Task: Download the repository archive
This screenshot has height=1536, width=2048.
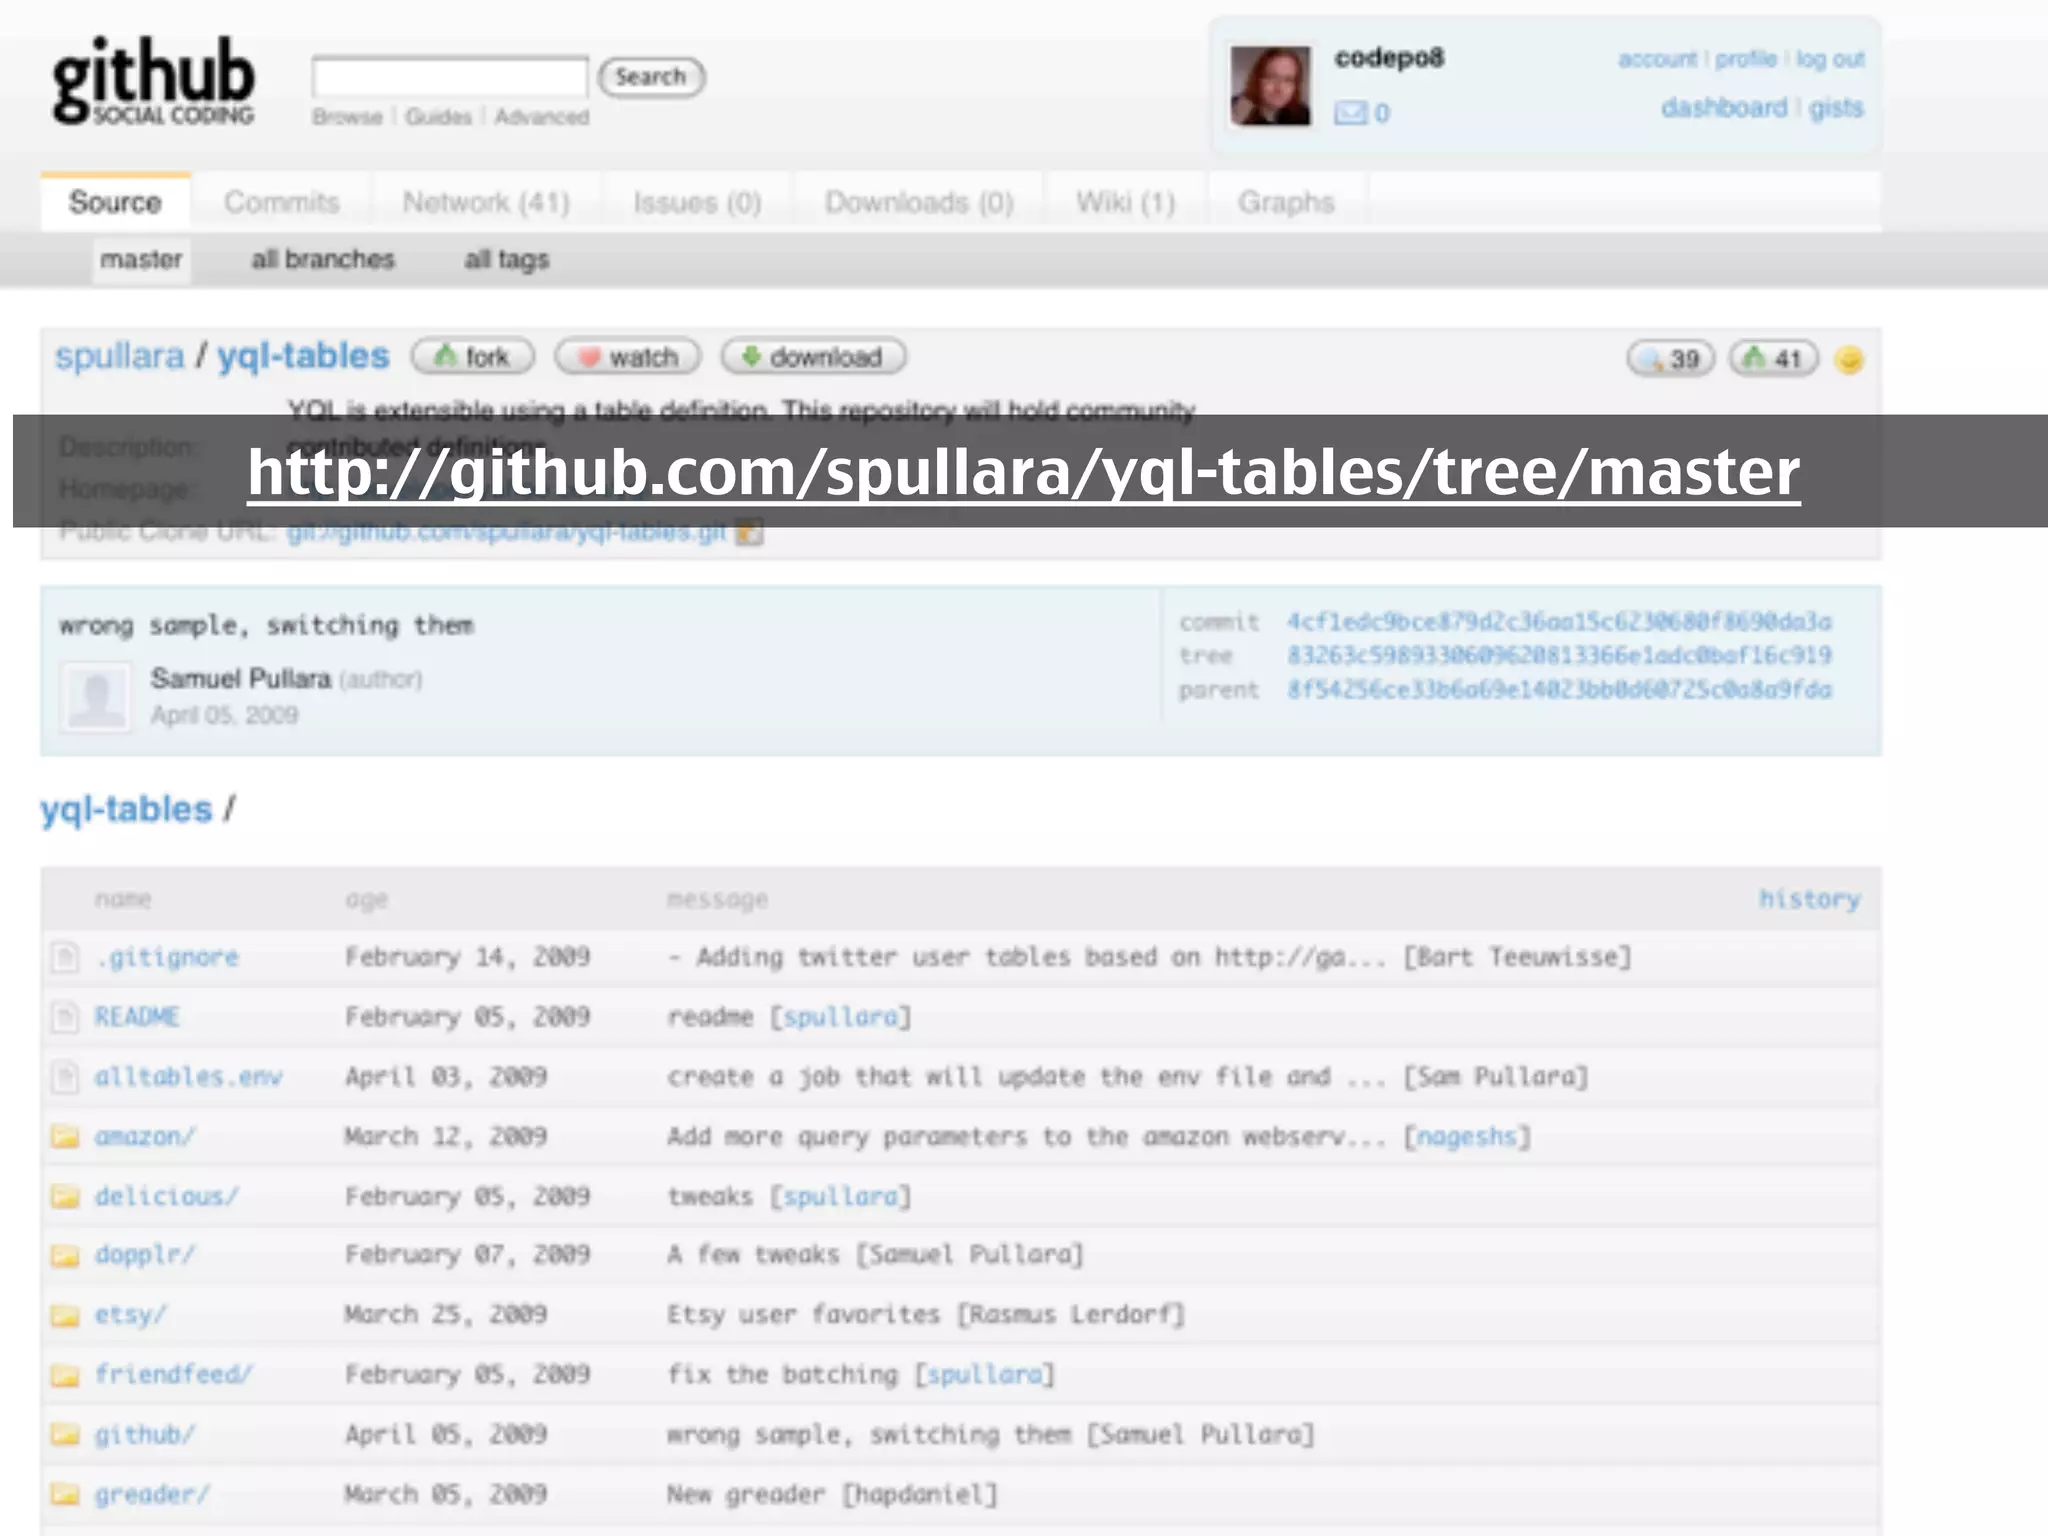Action: click(813, 357)
